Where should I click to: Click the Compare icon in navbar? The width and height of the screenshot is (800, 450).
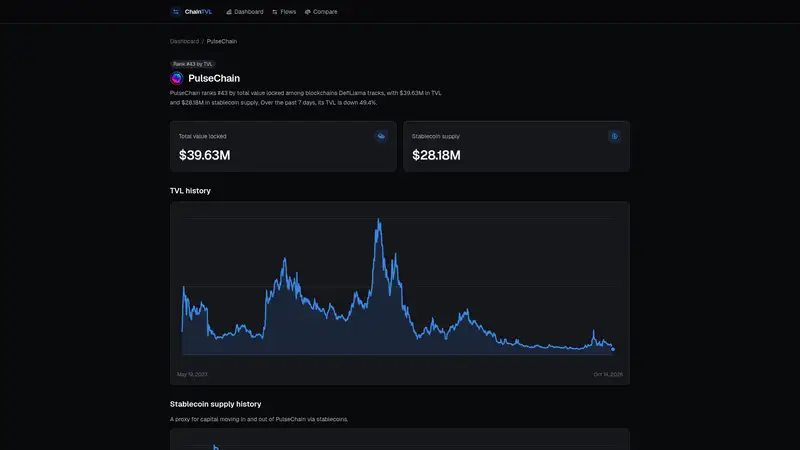[x=308, y=12]
